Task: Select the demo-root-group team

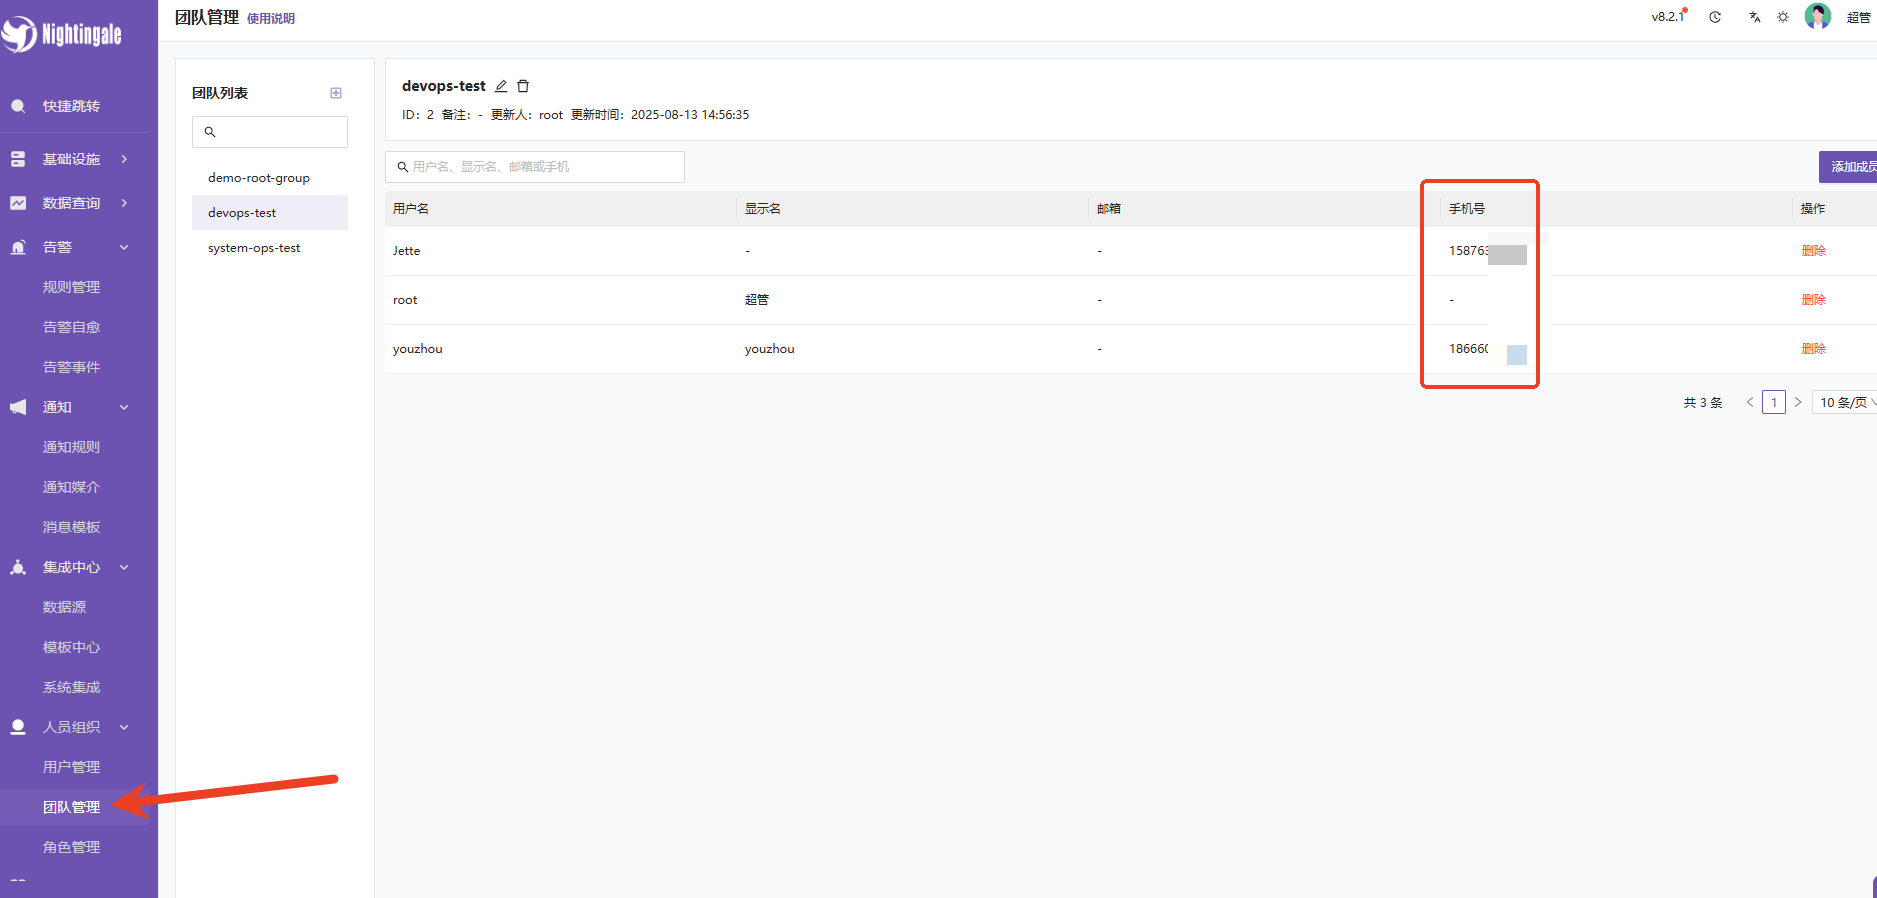Action: [259, 178]
